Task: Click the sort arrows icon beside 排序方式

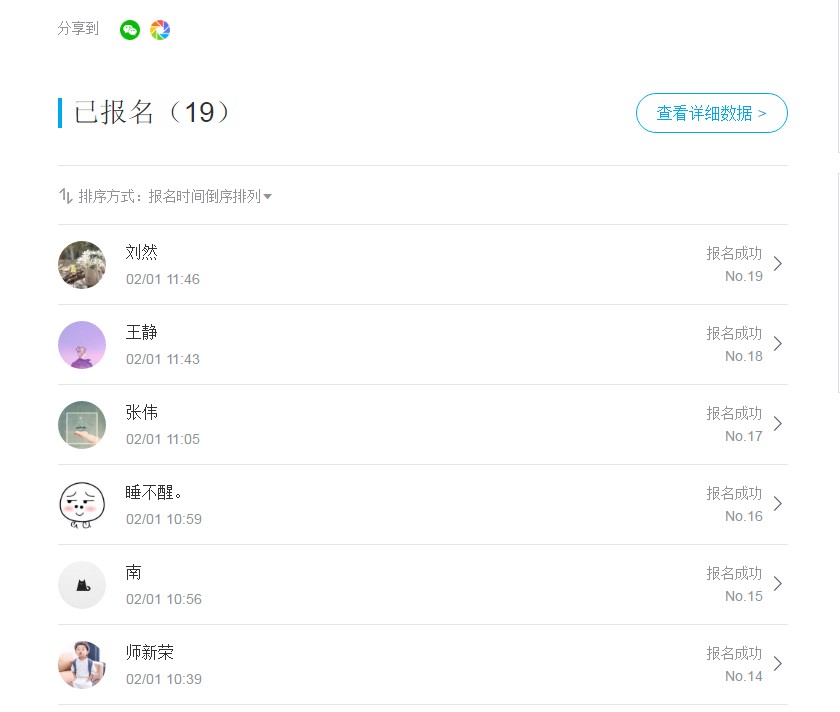Action: pos(65,196)
